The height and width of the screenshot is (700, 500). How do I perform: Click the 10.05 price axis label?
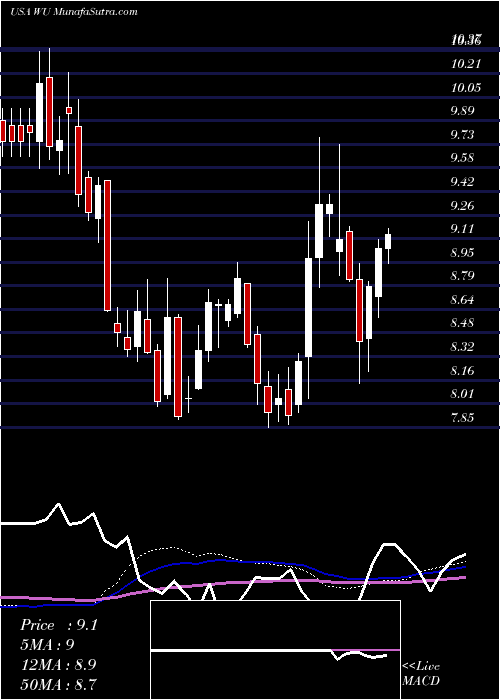(x=466, y=88)
